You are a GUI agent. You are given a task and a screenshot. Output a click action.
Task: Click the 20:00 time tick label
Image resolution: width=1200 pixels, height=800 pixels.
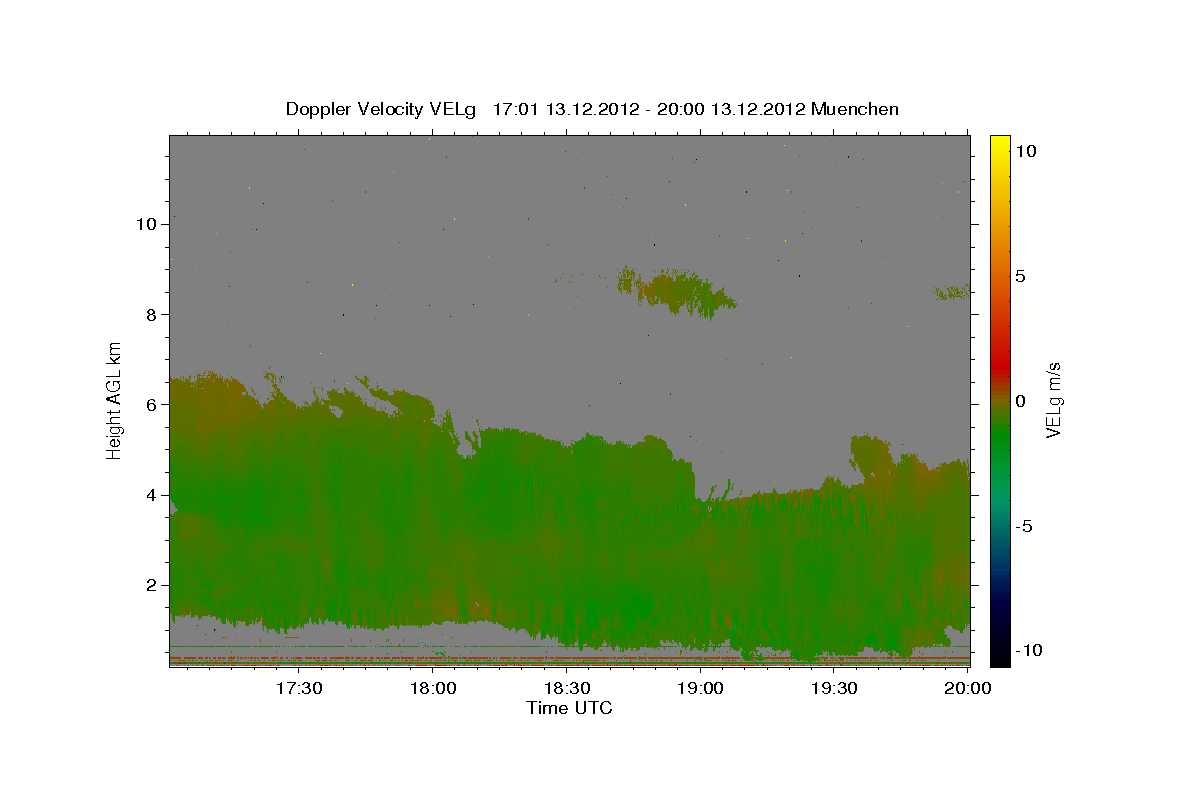coord(968,688)
